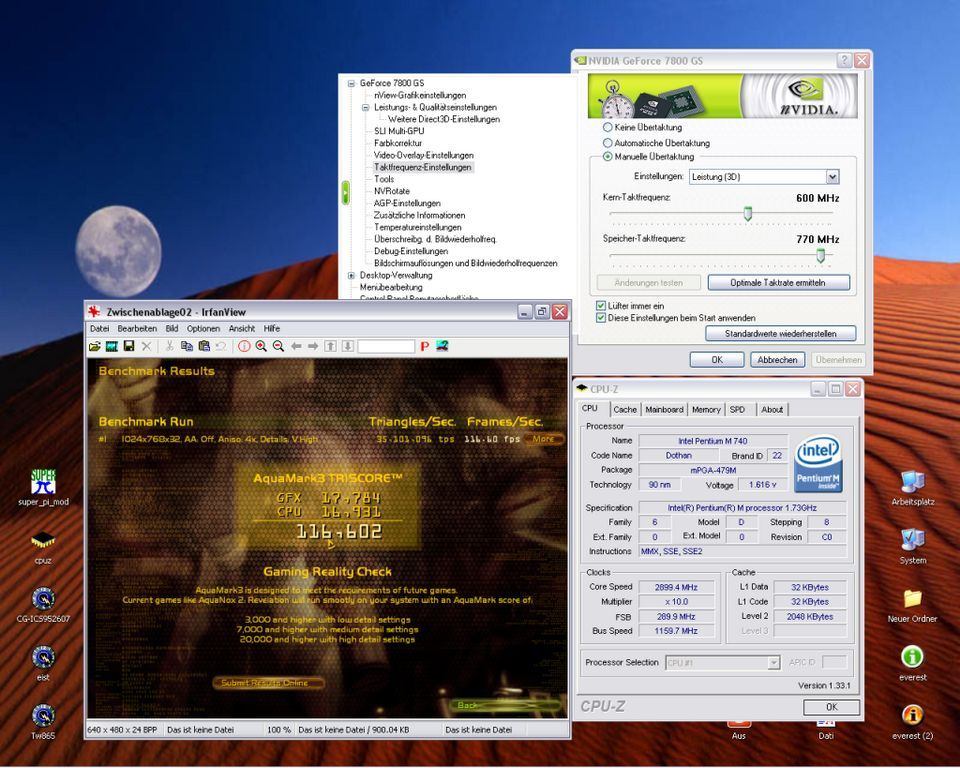Viewport: 960px width, 768px height.
Task: Open IrfanView Properties red P icon
Action: (x=425, y=347)
